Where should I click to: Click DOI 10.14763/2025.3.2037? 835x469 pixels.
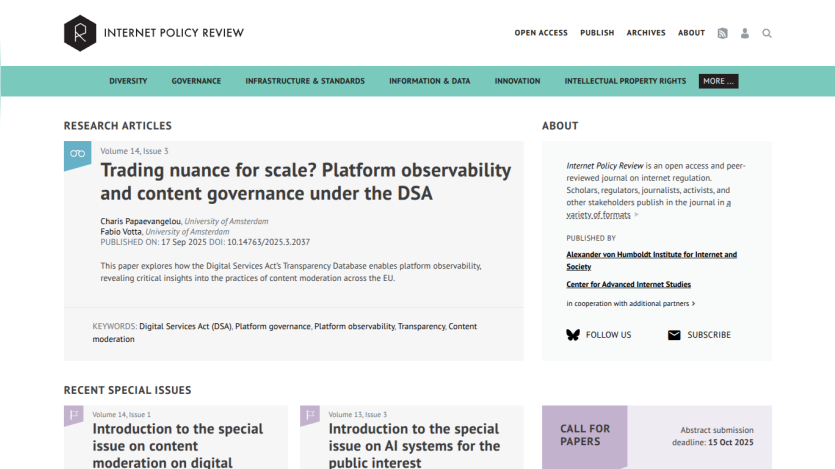tap(268, 242)
